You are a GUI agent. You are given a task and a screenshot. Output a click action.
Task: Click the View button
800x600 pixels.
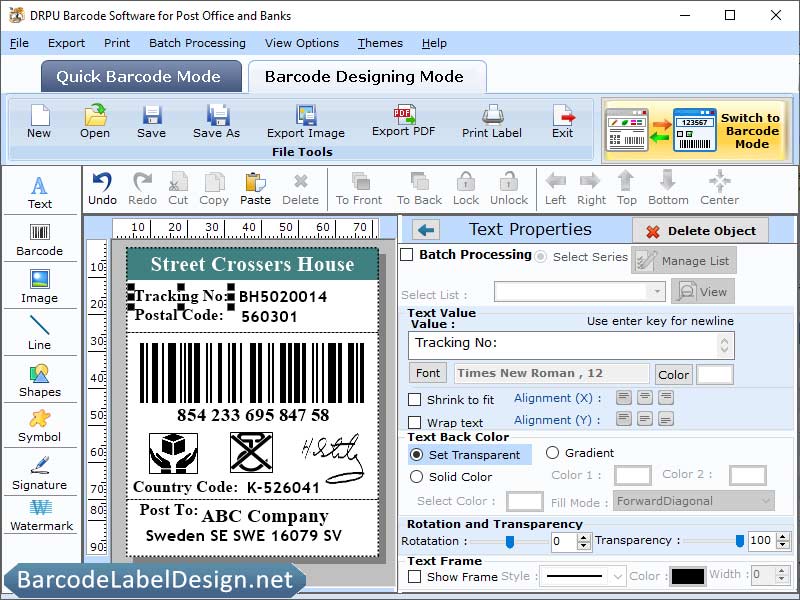point(703,292)
